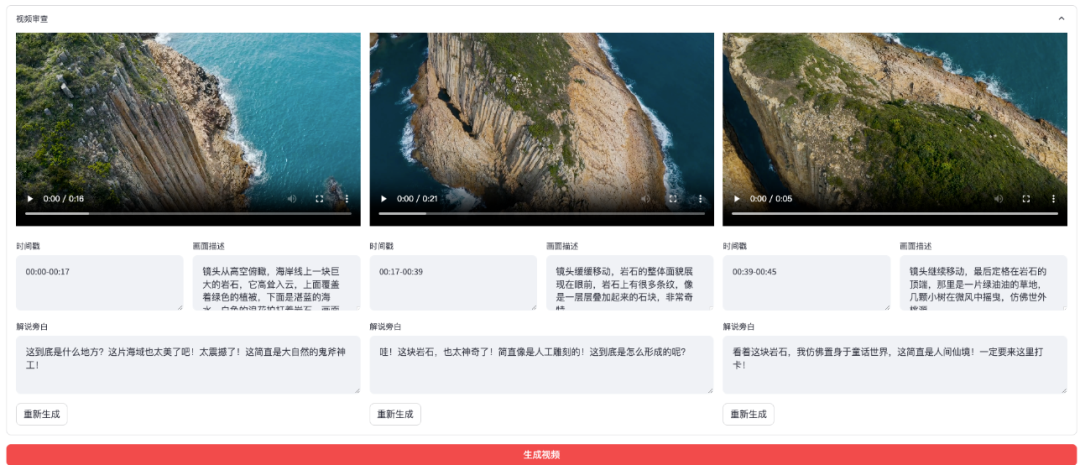Click 重新生成 under the third clip
Screen dimensions: 1080x465
click(x=749, y=414)
